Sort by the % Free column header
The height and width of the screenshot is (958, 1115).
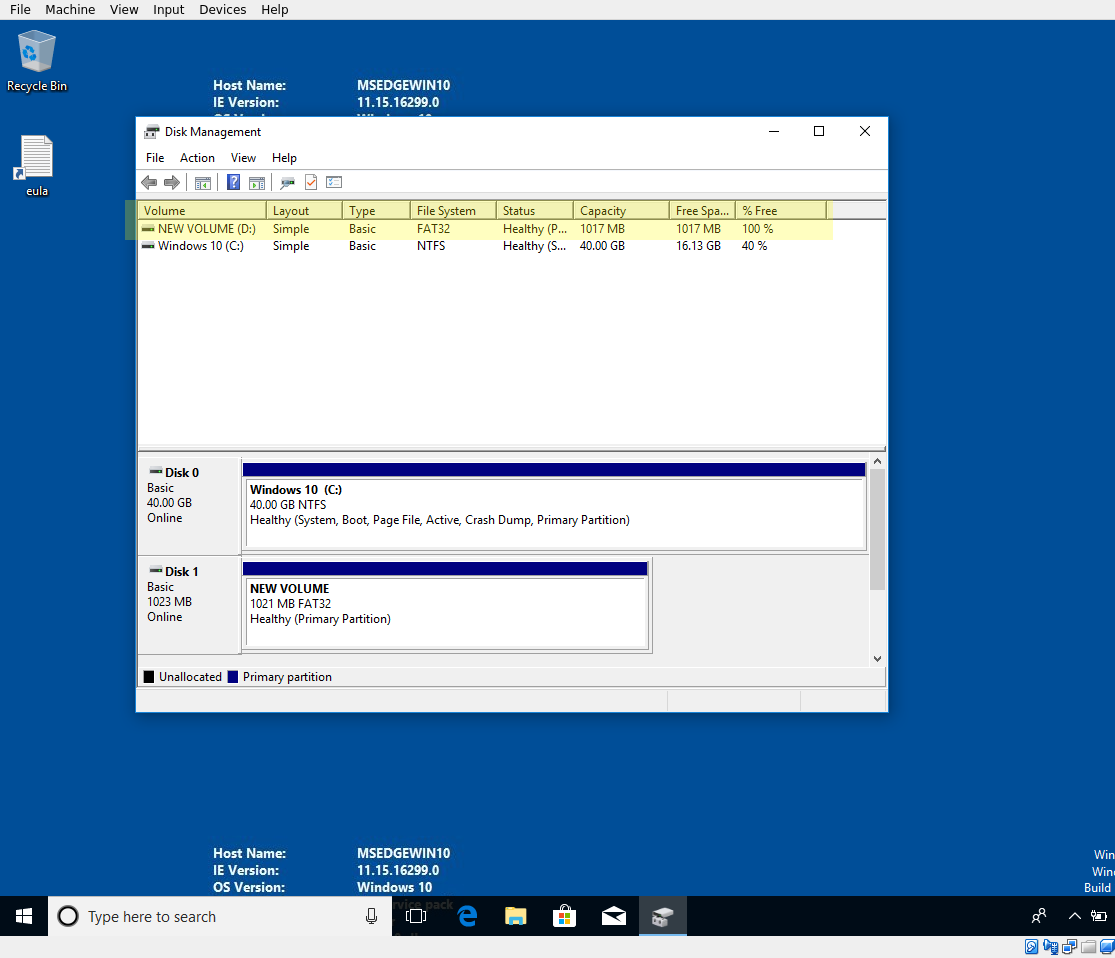[781, 211]
